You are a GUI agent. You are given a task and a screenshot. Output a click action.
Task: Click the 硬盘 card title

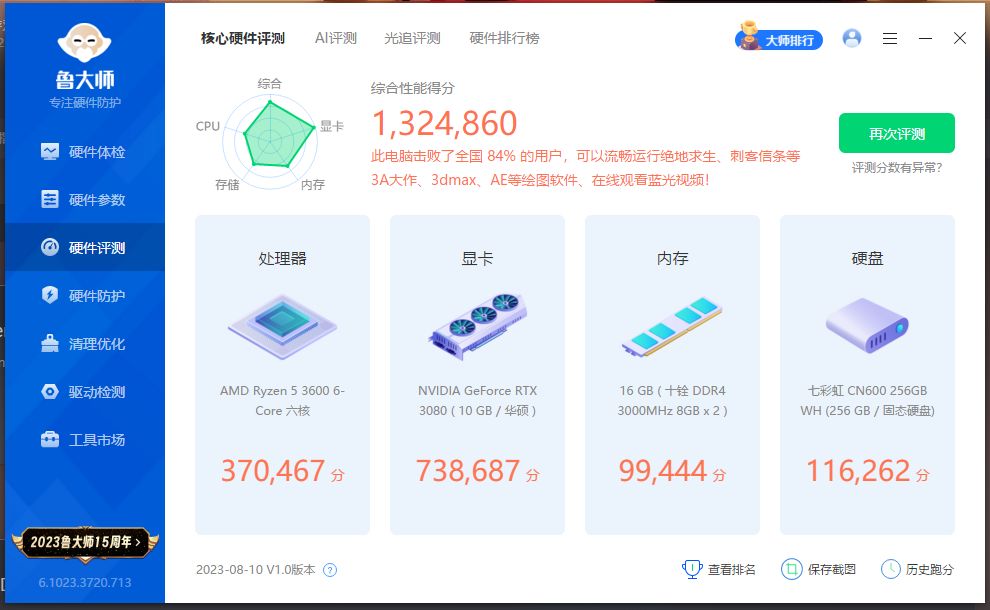(868, 258)
